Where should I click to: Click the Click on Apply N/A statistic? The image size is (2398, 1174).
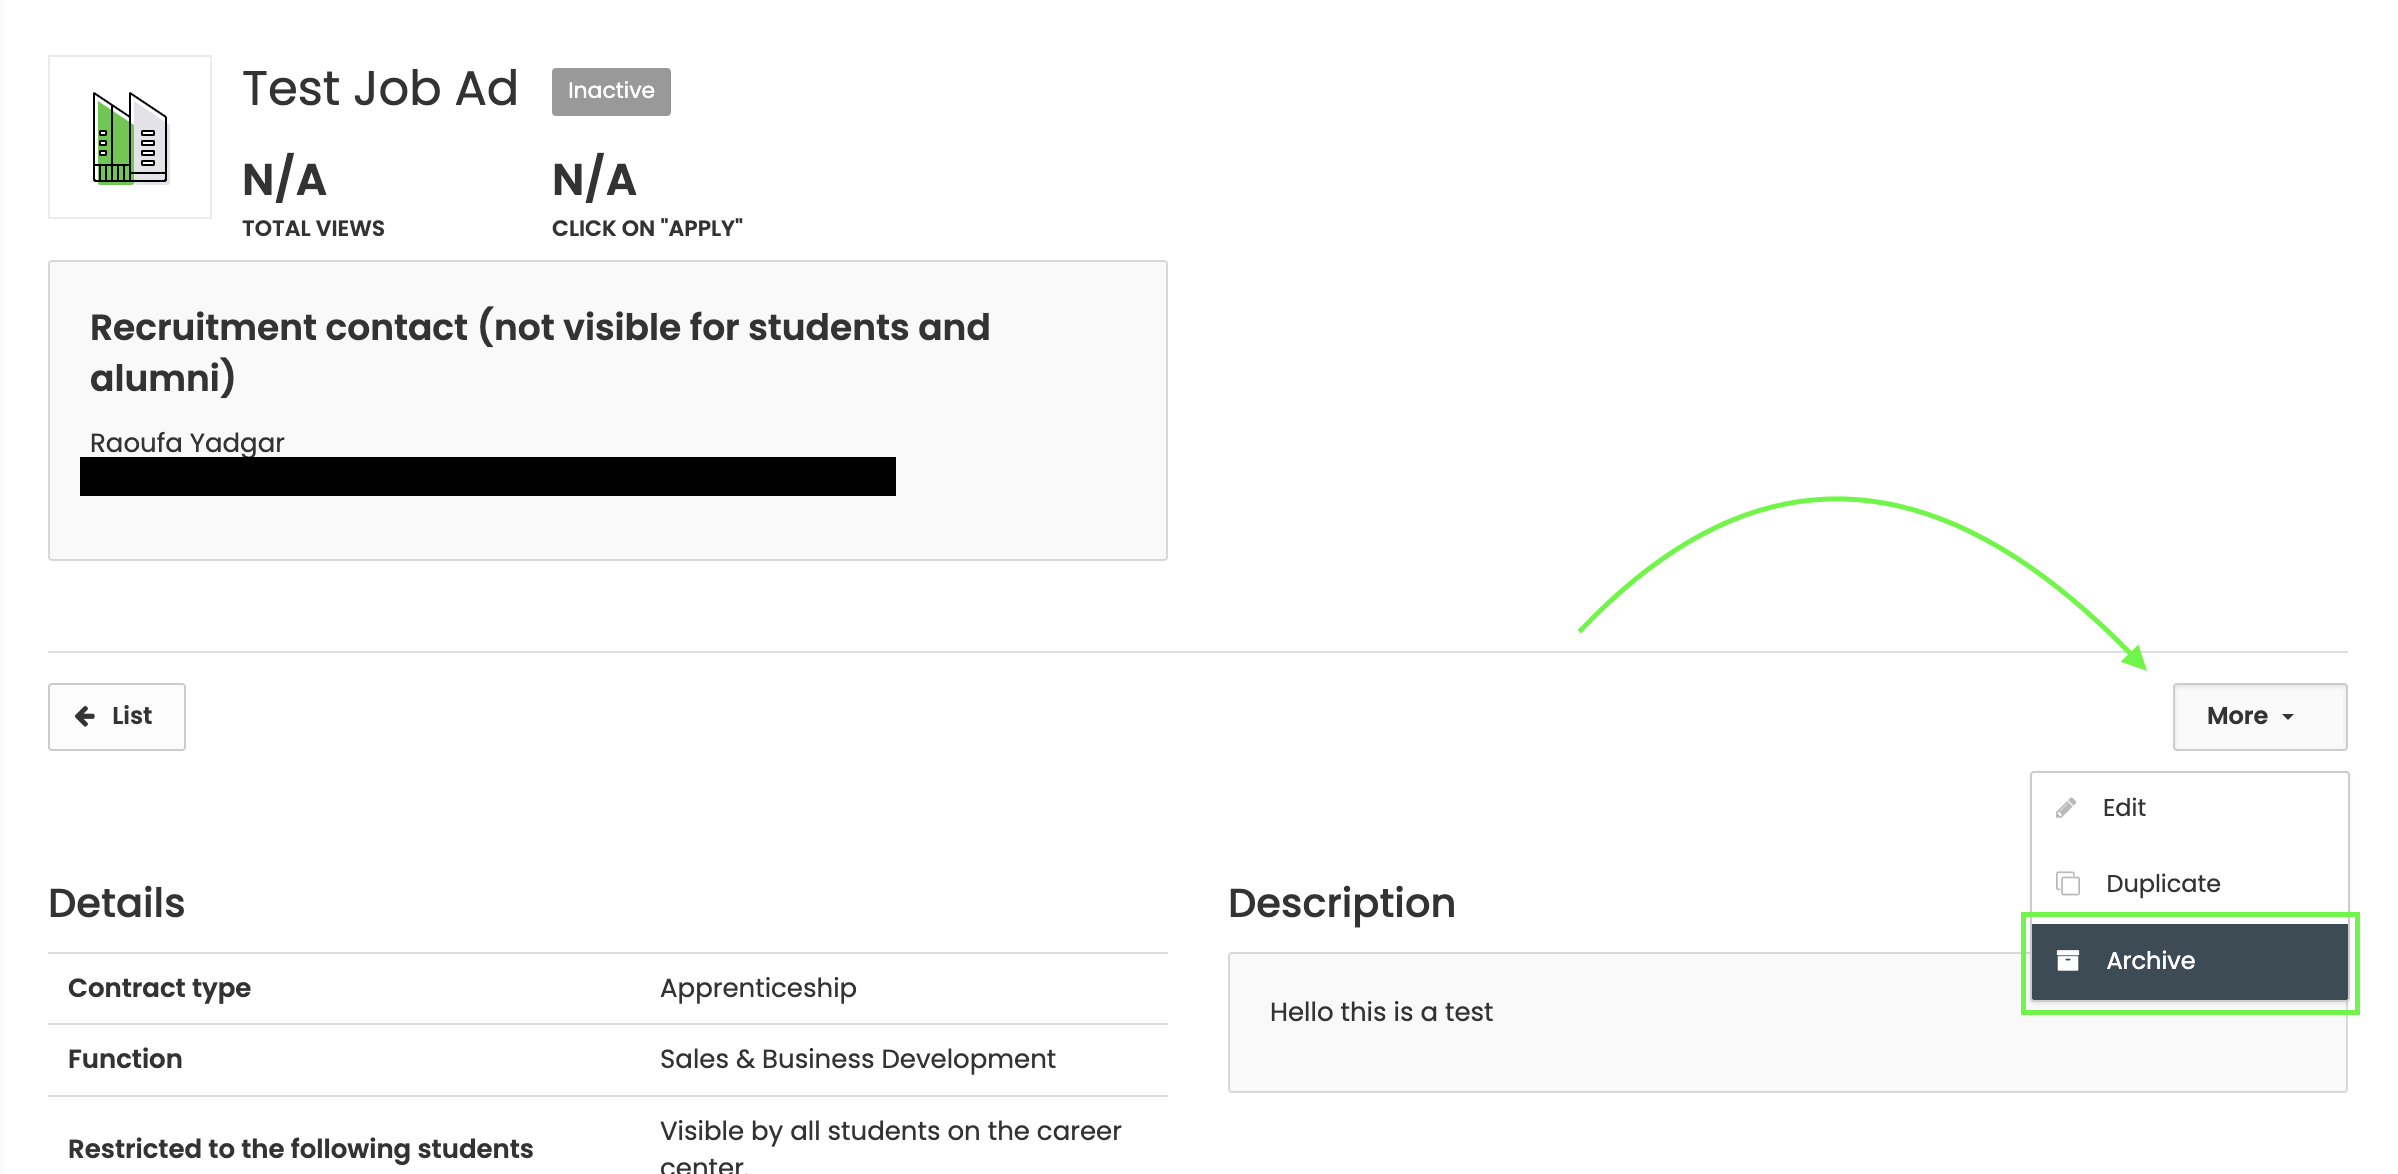pos(595,181)
